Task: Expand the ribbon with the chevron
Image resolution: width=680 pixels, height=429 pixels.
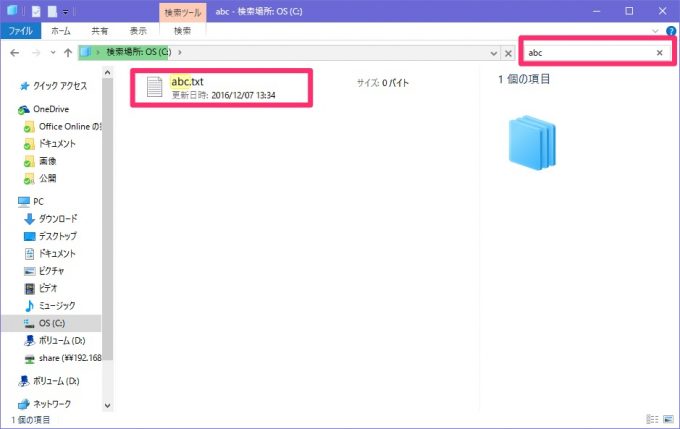Action: click(655, 31)
